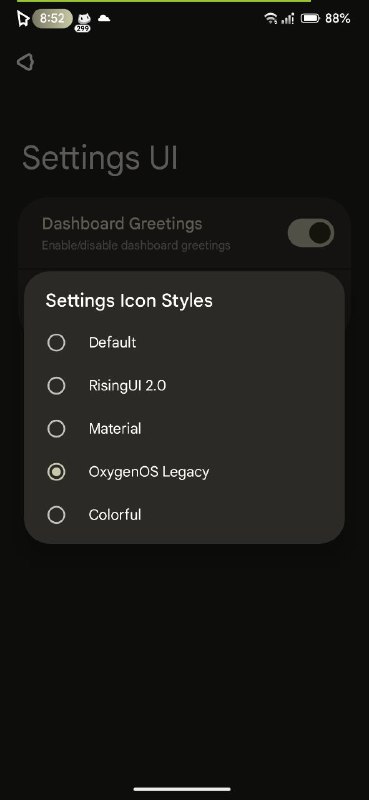Select the OxygenOS Legacy radio button
Screen dimensions: 369x800
click(56, 472)
